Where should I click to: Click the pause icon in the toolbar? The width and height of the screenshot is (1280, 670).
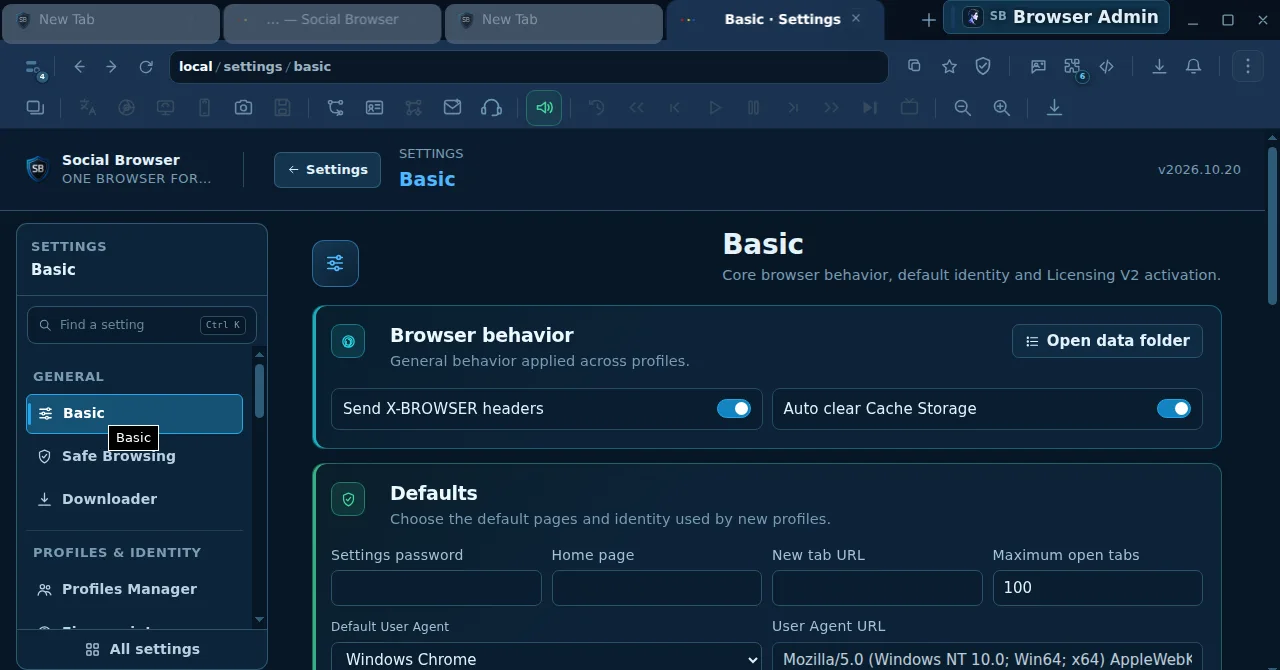(x=754, y=108)
